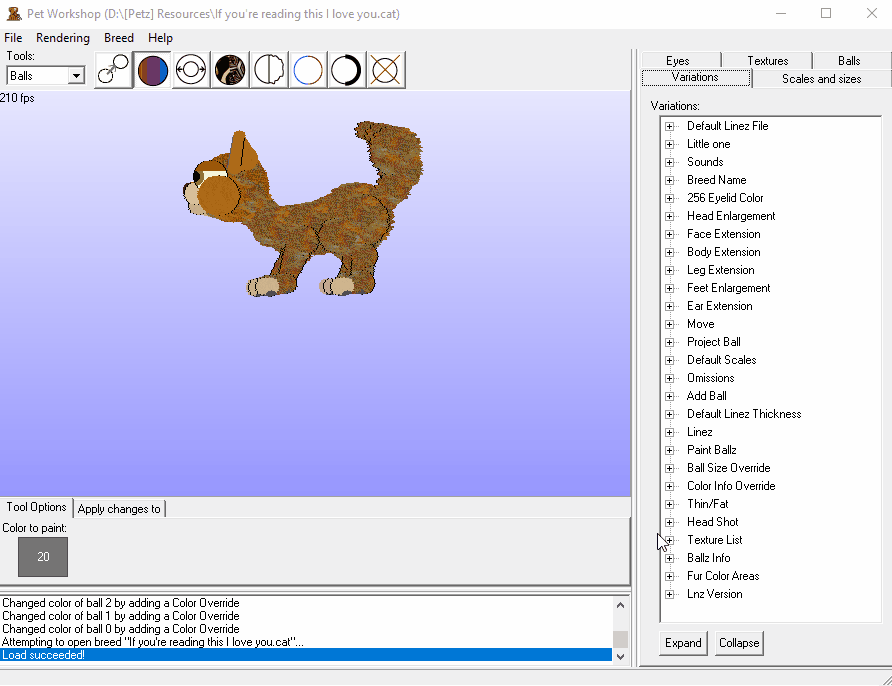The image size is (892, 686).
Task: Switch to the Variations tab
Action: pyautogui.click(x=695, y=77)
